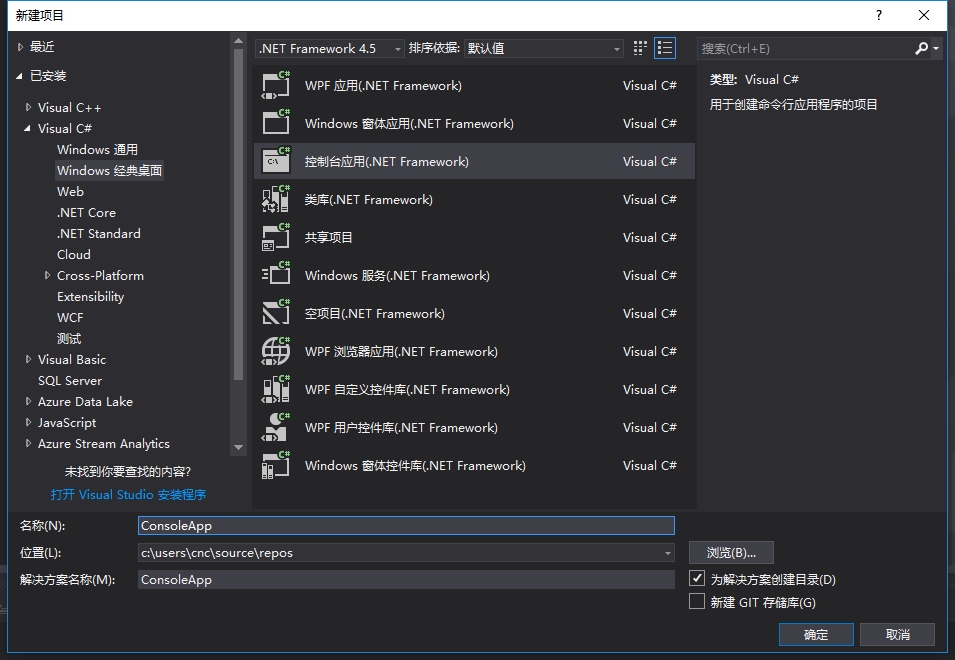Click the 搜索(Ctrl+E) search box
Screen dimensions: 955x660
tap(805, 48)
